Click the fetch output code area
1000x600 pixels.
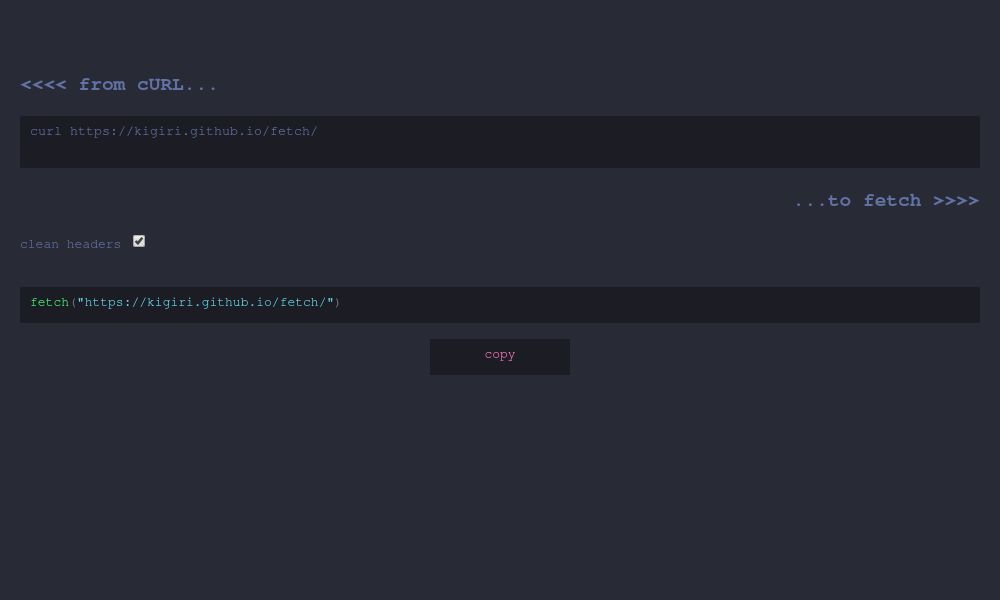point(500,304)
